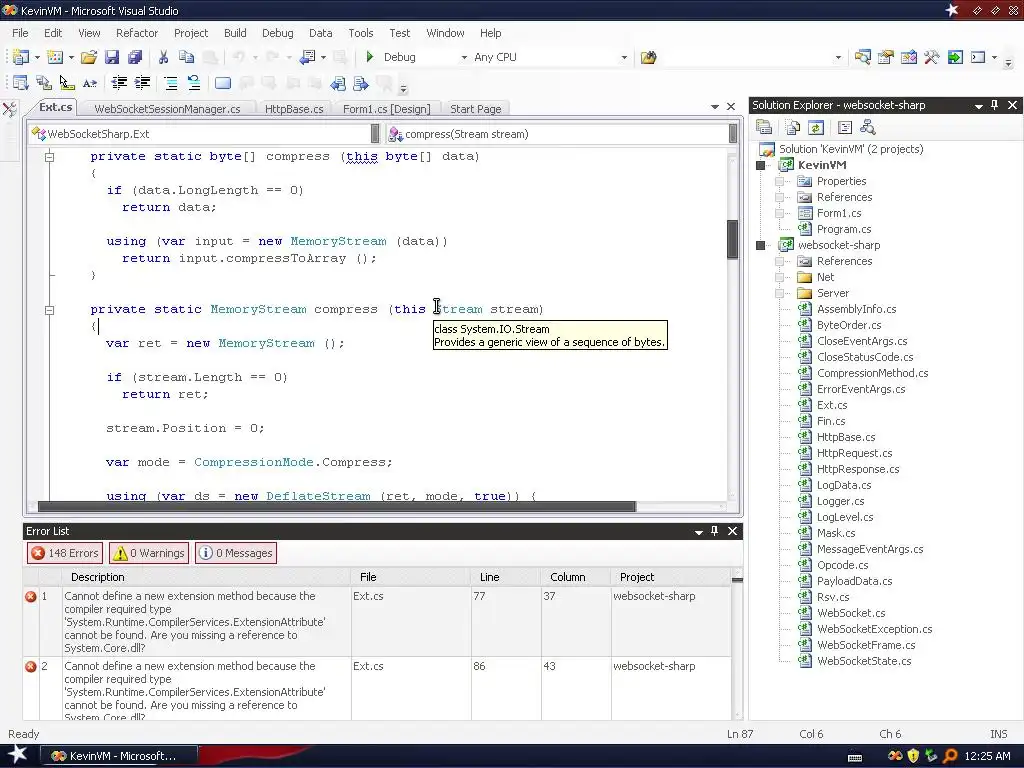
Task: Start debugging with the green play icon
Action: (x=370, y=57)
